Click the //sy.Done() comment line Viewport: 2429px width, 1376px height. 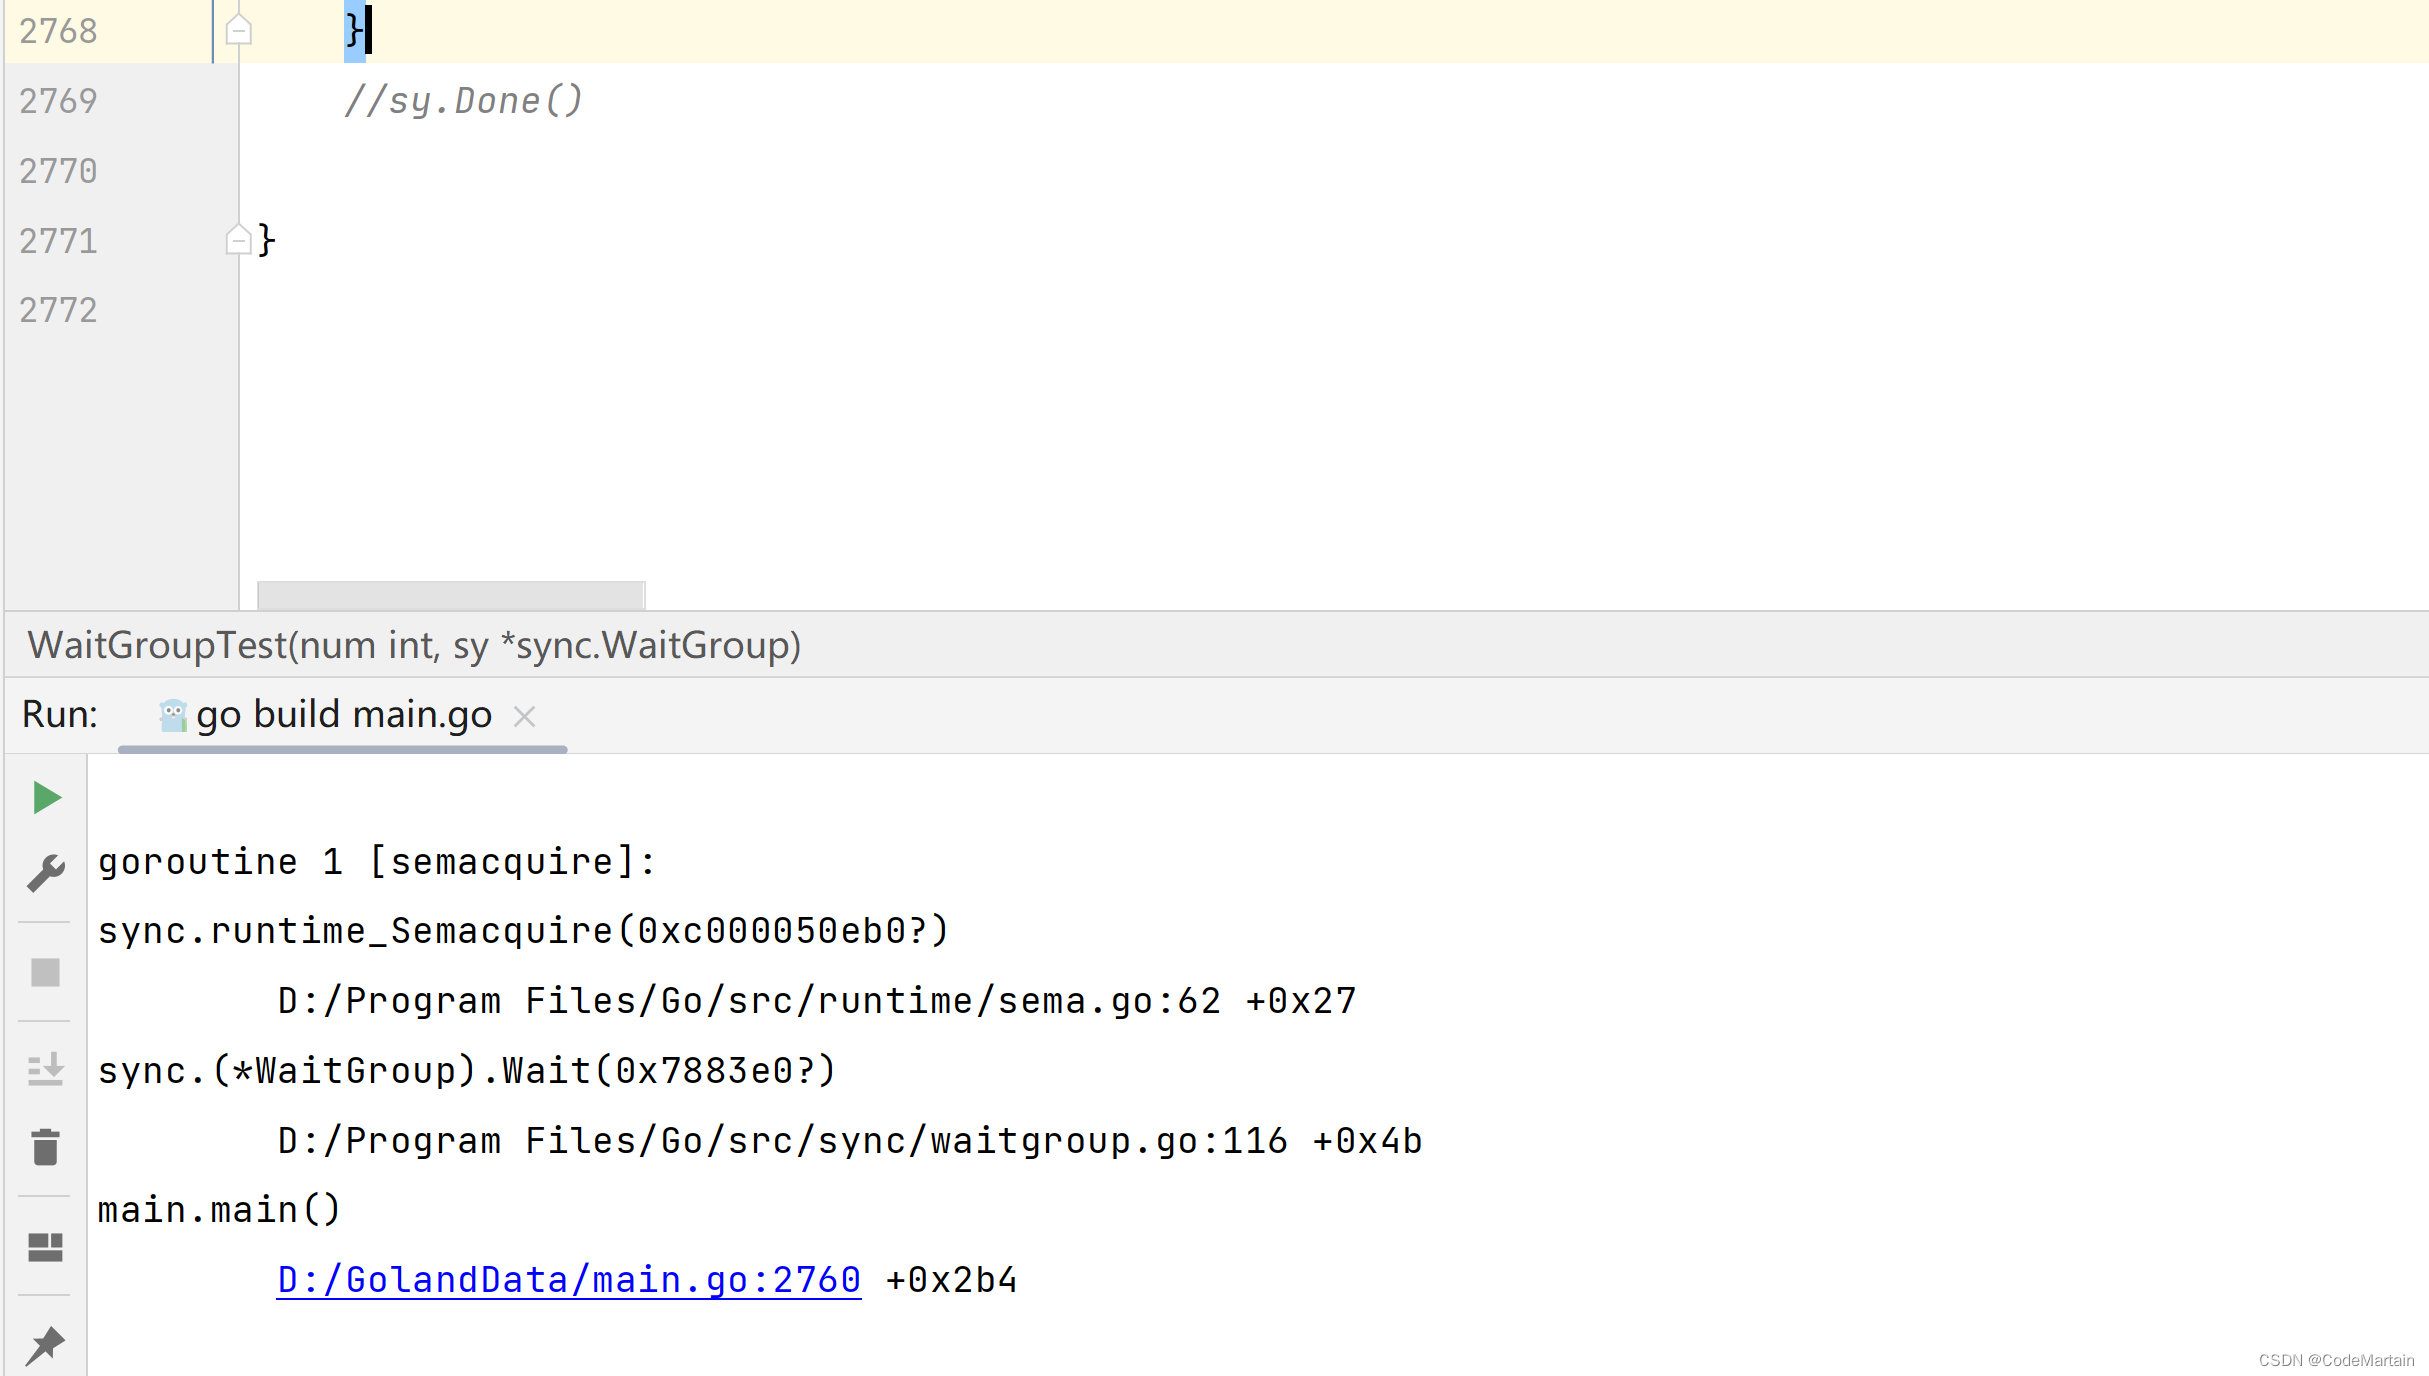[x=463, y=101]
